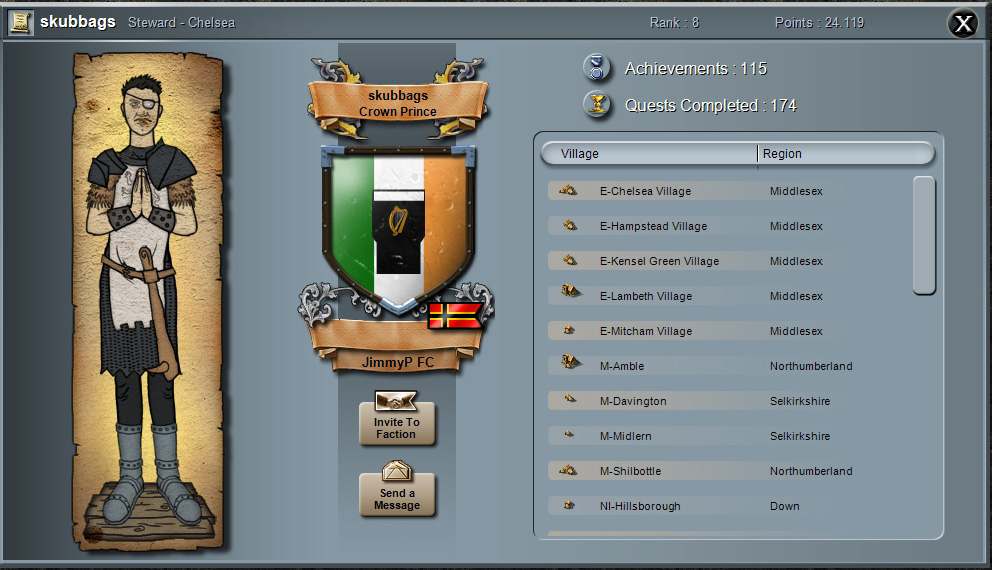The width and height of the screenshot is (992, 570).
Task: Select E-Mitcham Village row text
Action: [x=645, y=331]
